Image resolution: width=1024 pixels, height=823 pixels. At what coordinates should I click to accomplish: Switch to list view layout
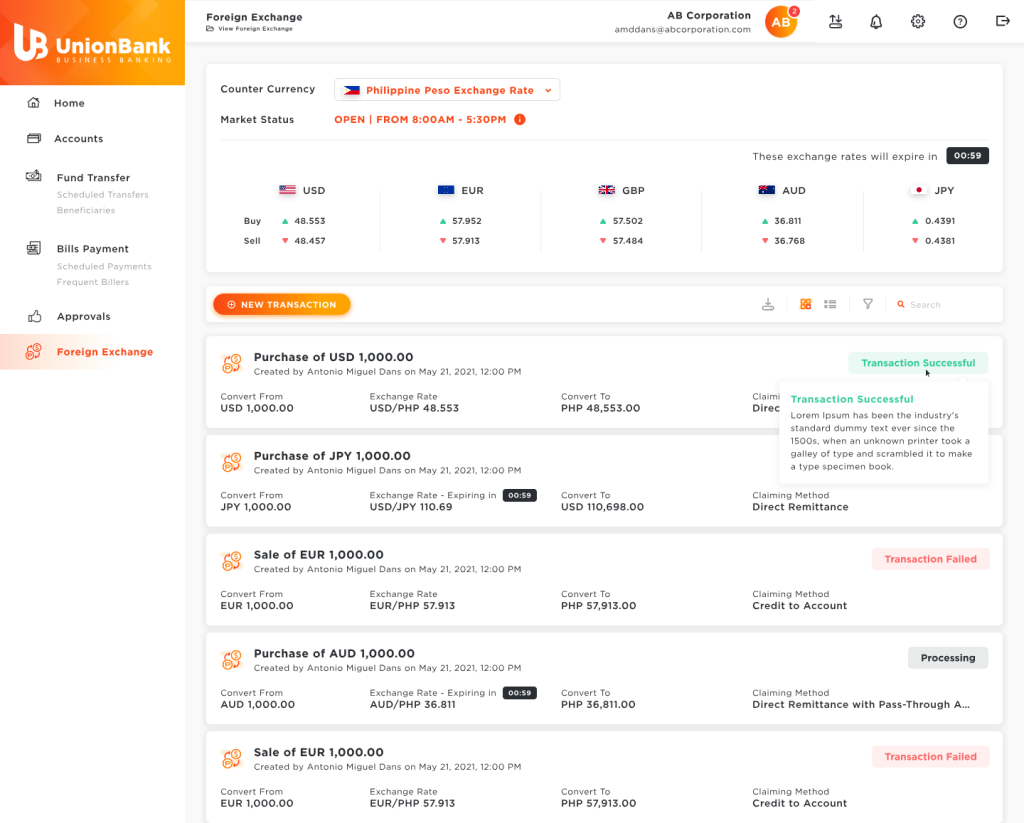tap(830, 304)
